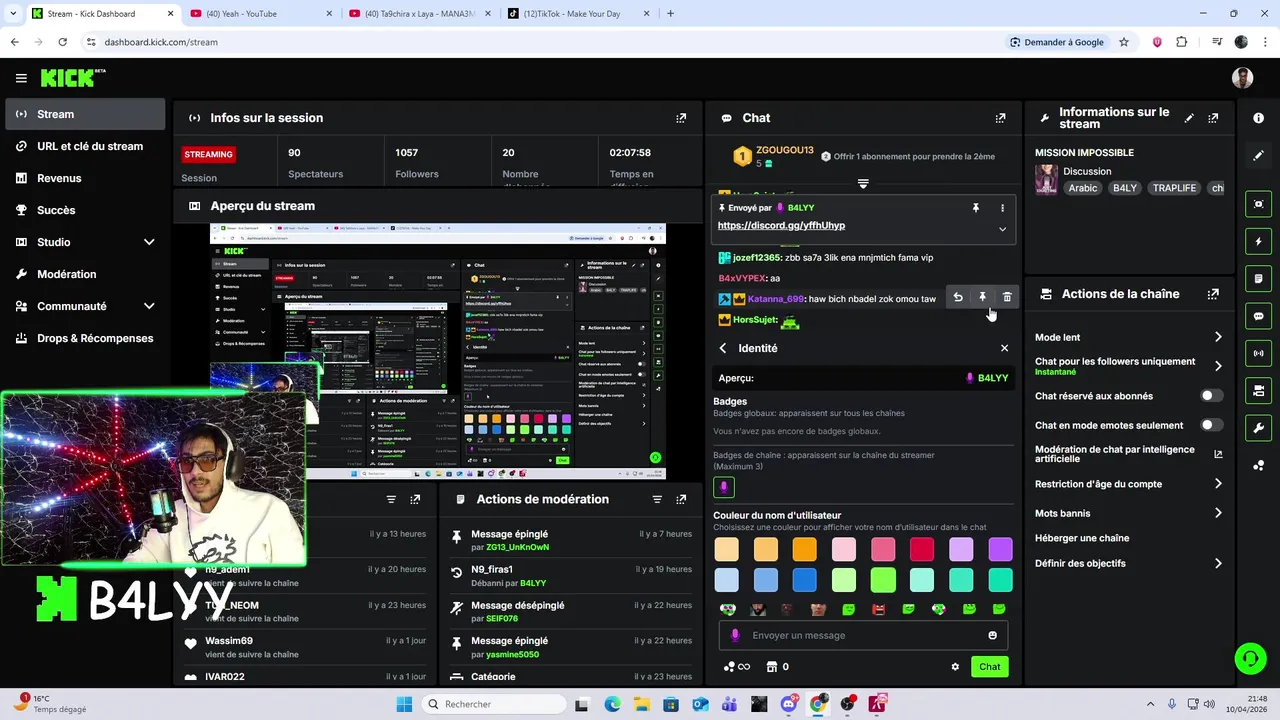Open chat settings gear icon
The image size is (1280, 720).
click(x=955, y=667)
